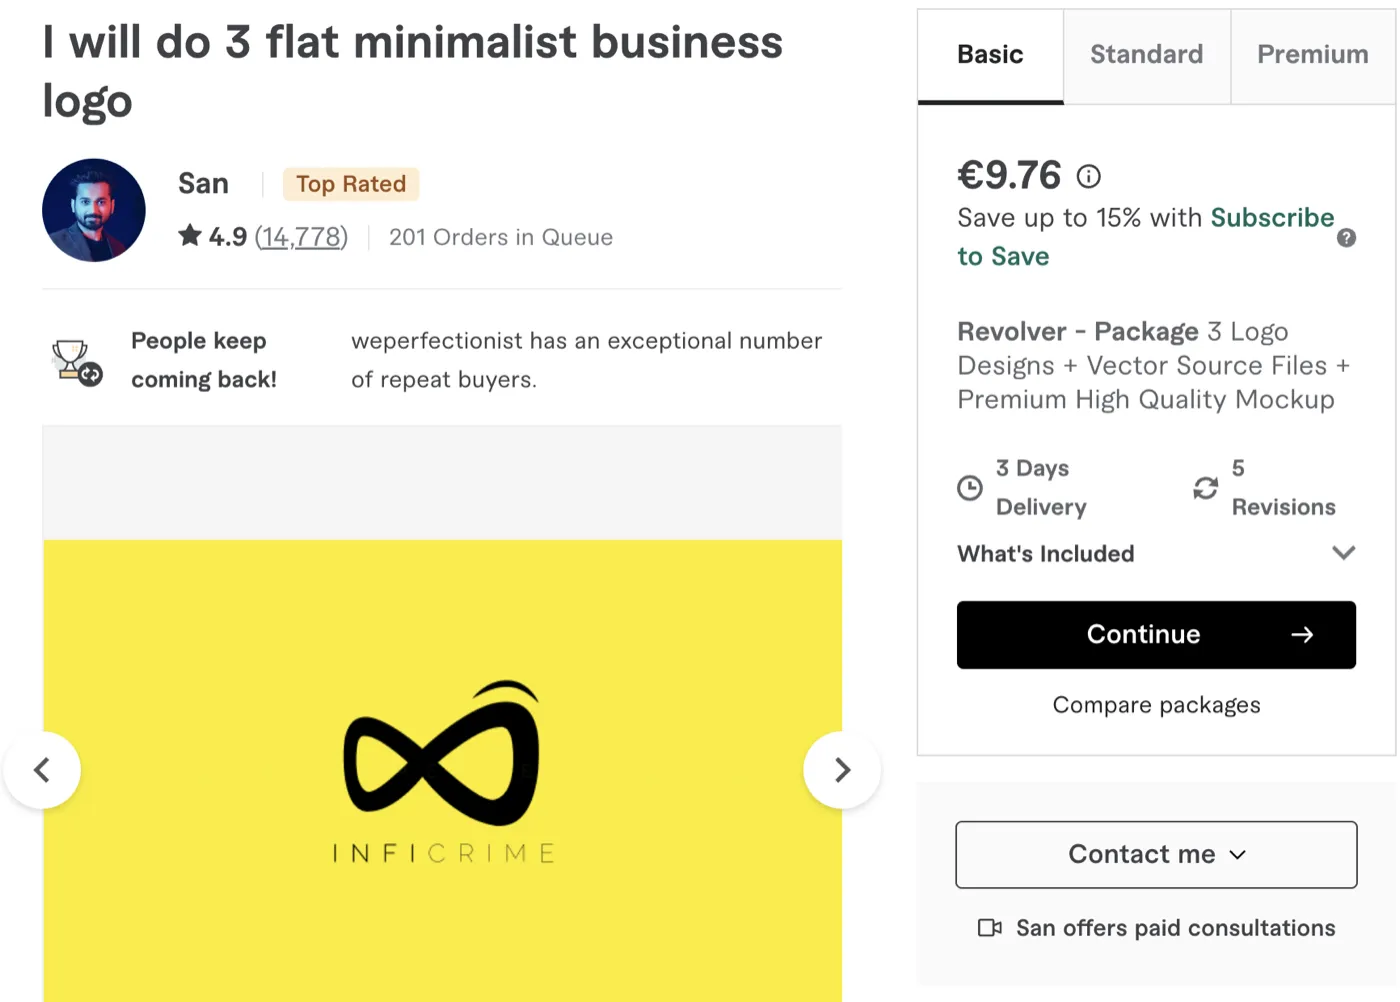This screenshot has width=1400, height=1002.
Task: Click the price info icon next to €9.76
Action: [1088, 175]
